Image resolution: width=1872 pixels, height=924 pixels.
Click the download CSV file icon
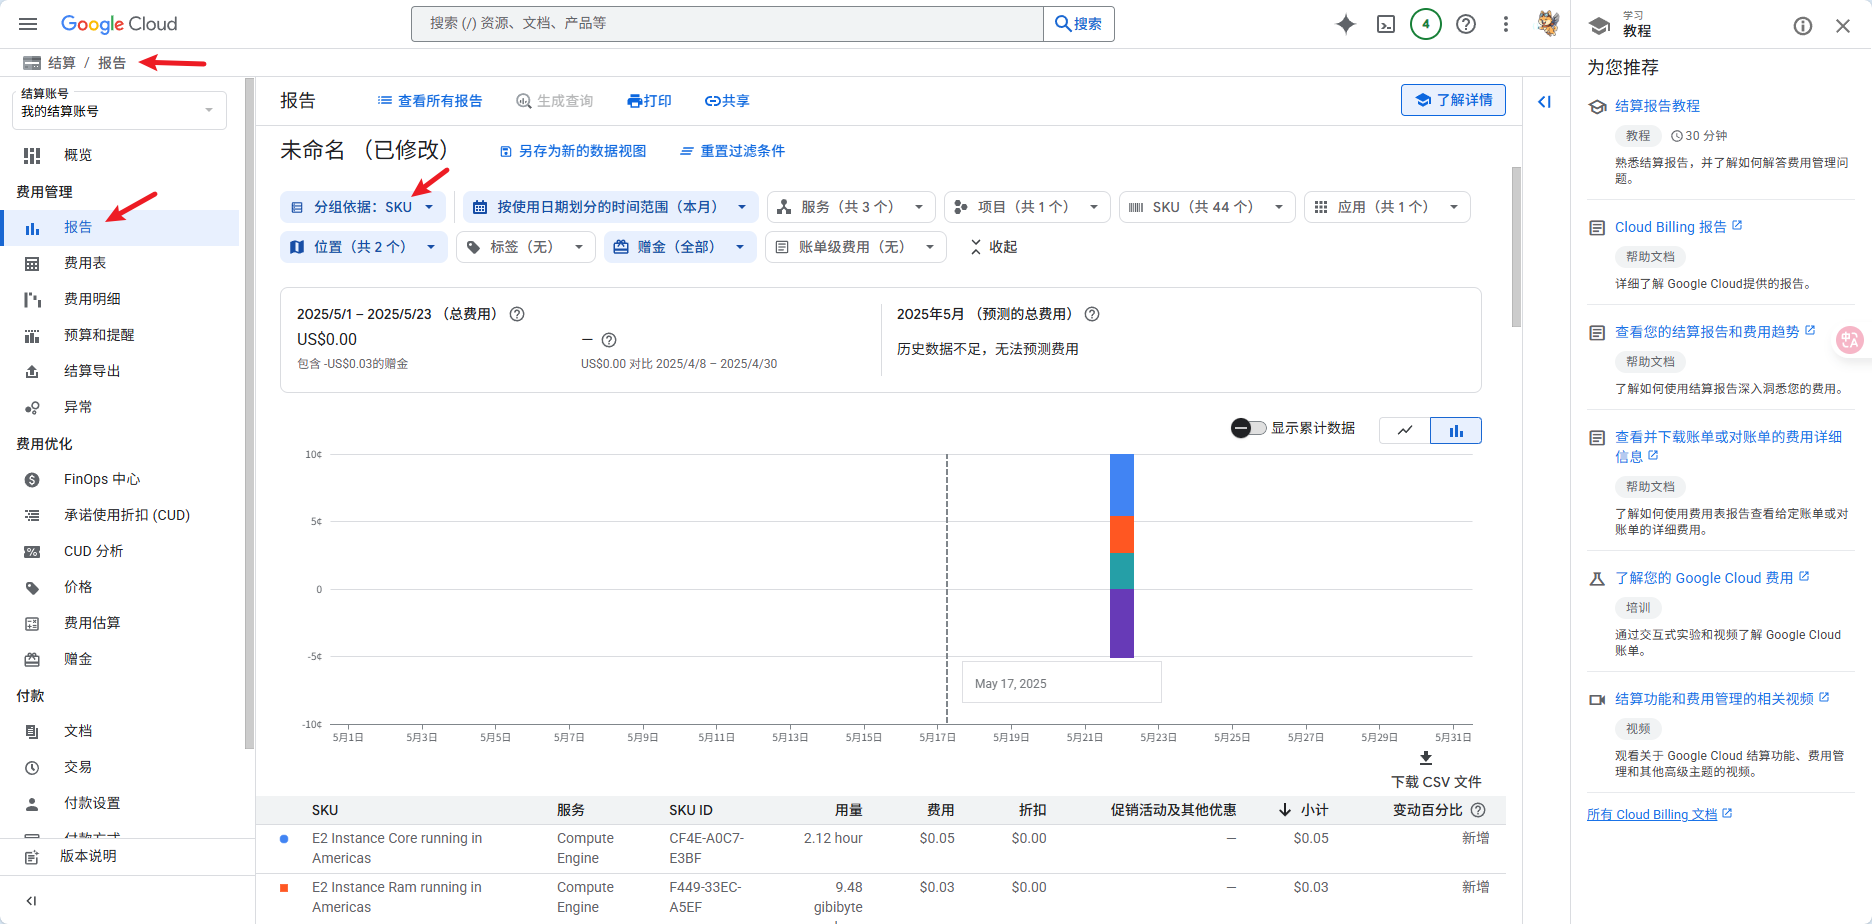[x=1426, y=759]
